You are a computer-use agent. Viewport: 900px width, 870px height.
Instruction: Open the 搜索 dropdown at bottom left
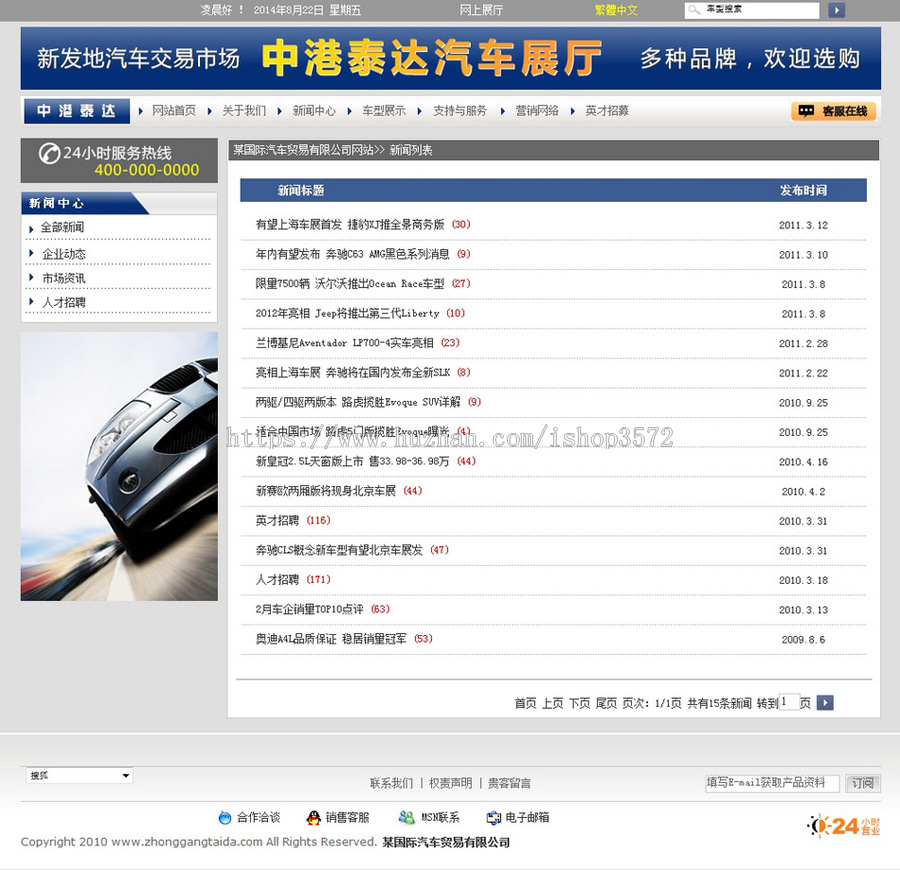[x=78, y=775]
